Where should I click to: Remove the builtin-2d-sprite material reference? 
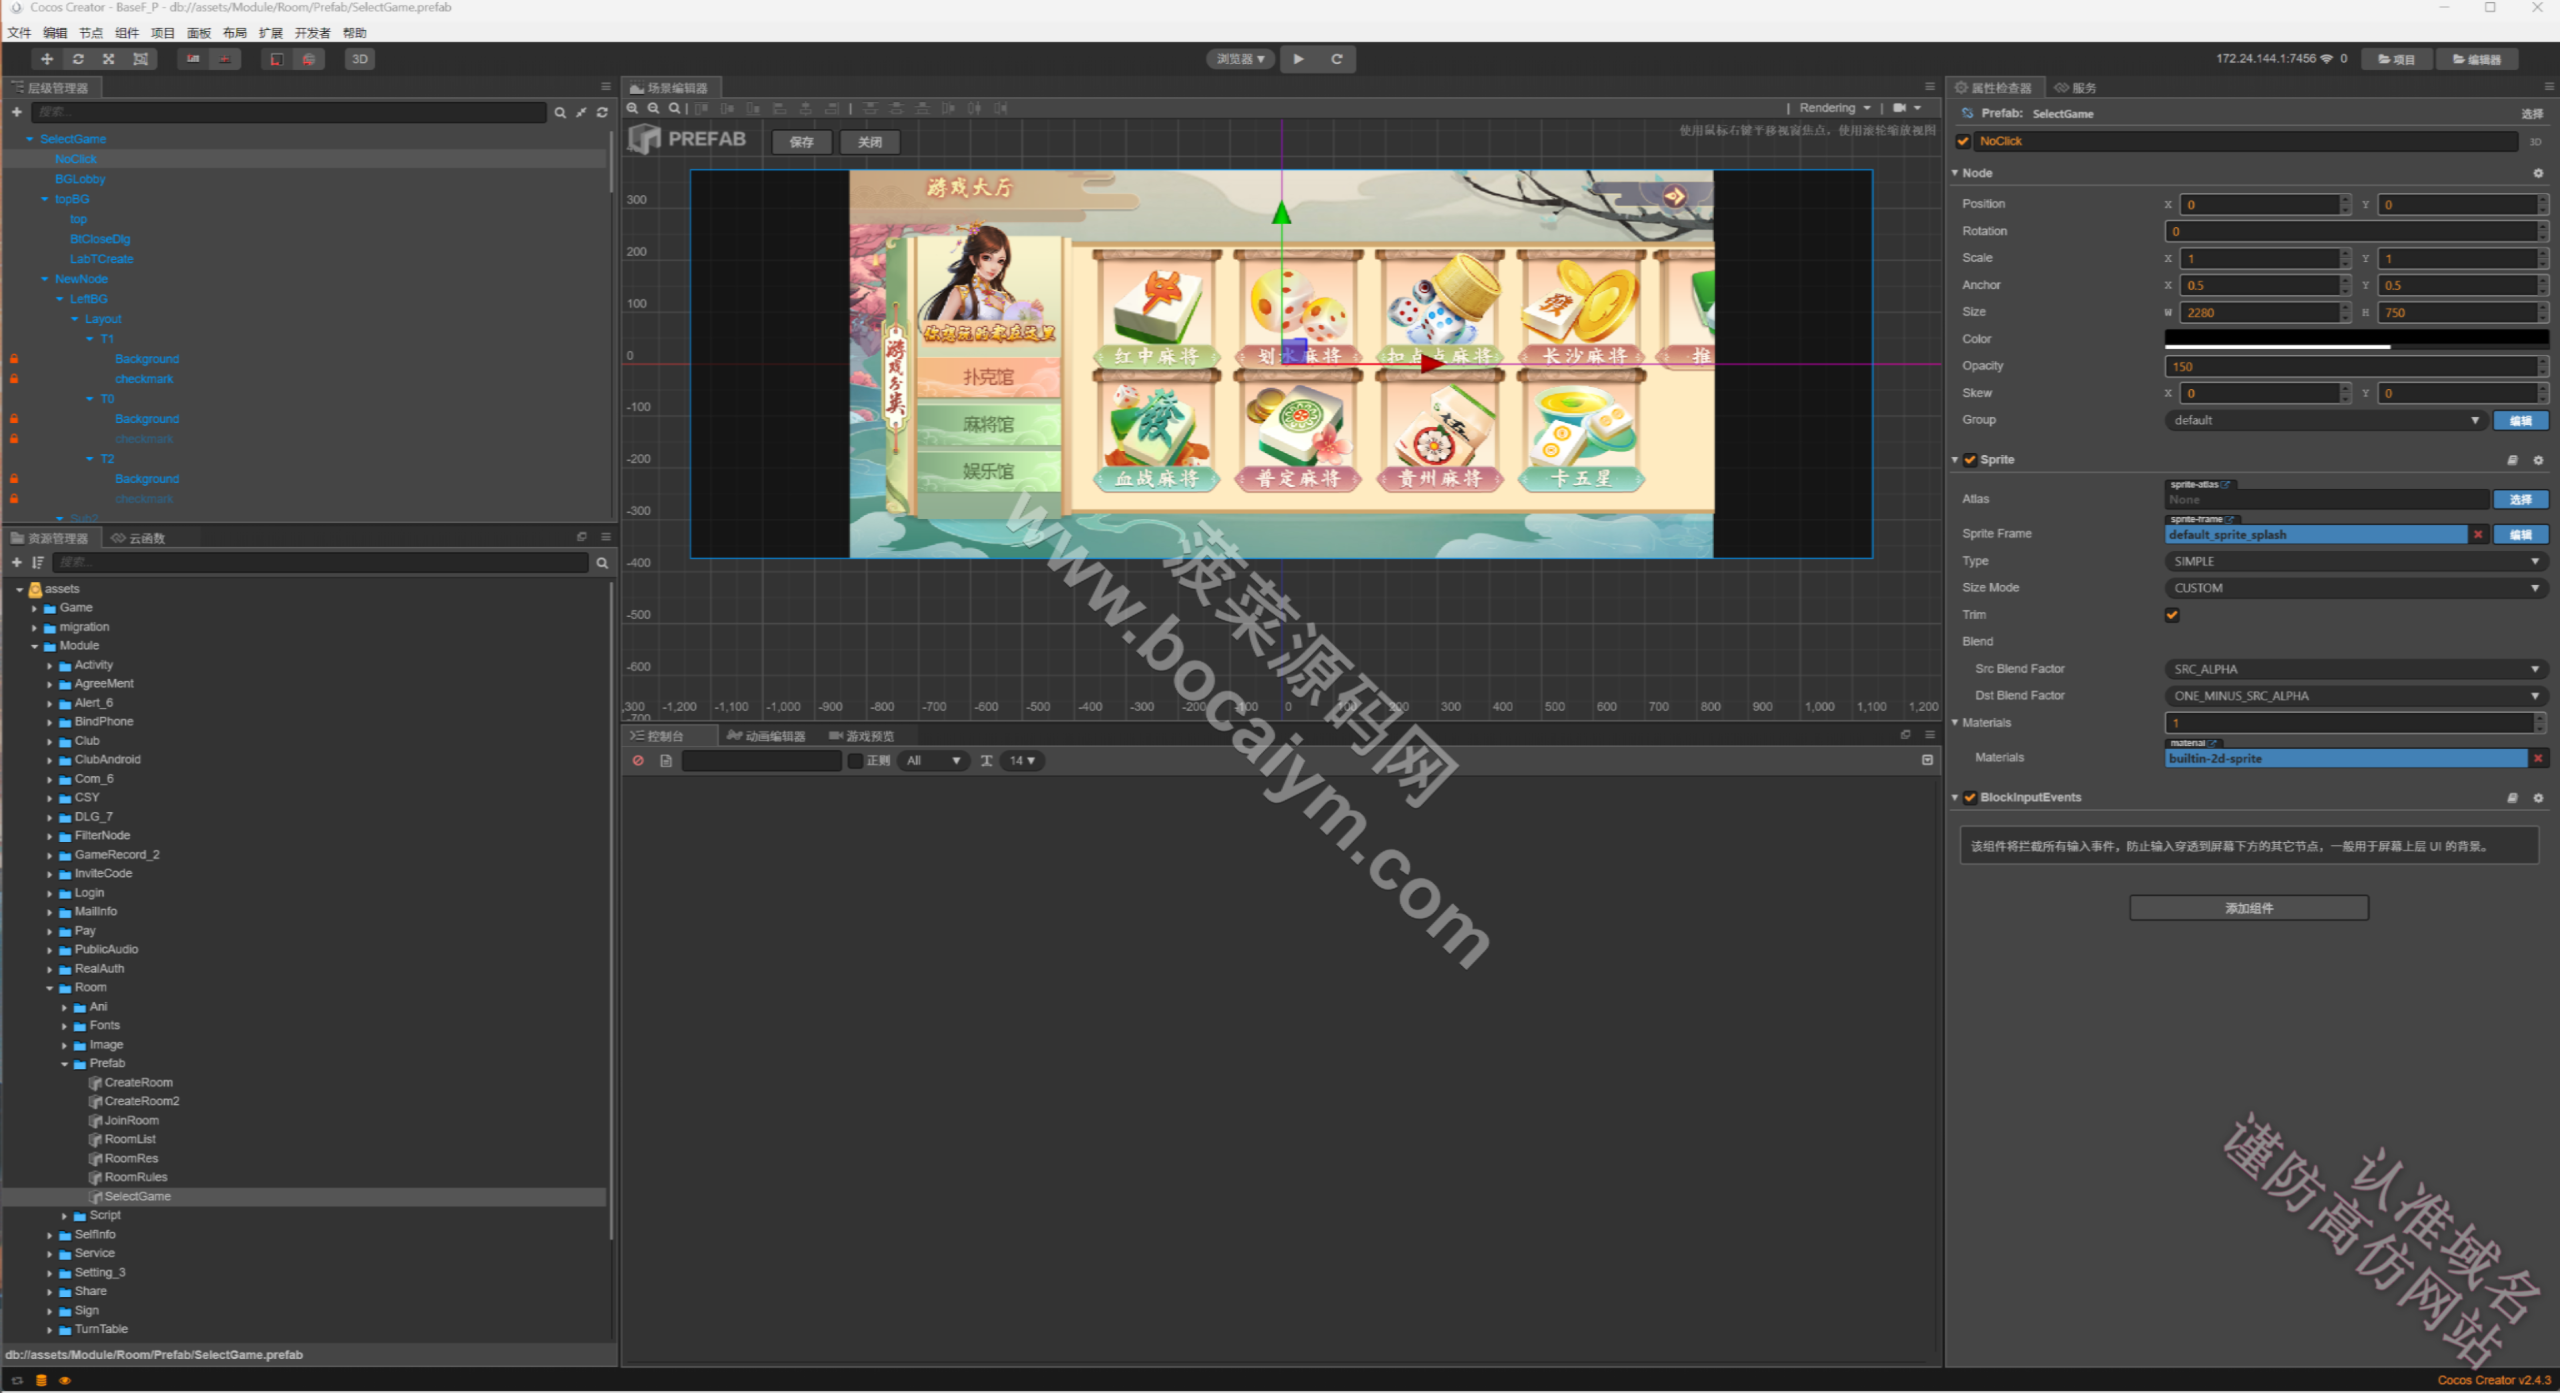[x=2538, y=759]
